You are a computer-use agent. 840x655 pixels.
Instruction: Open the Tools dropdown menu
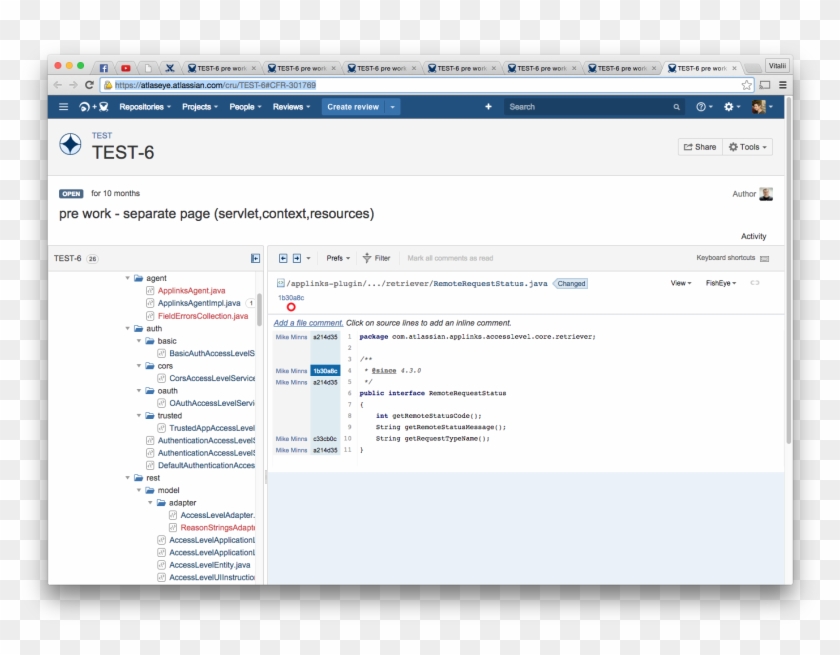point(748,147)
